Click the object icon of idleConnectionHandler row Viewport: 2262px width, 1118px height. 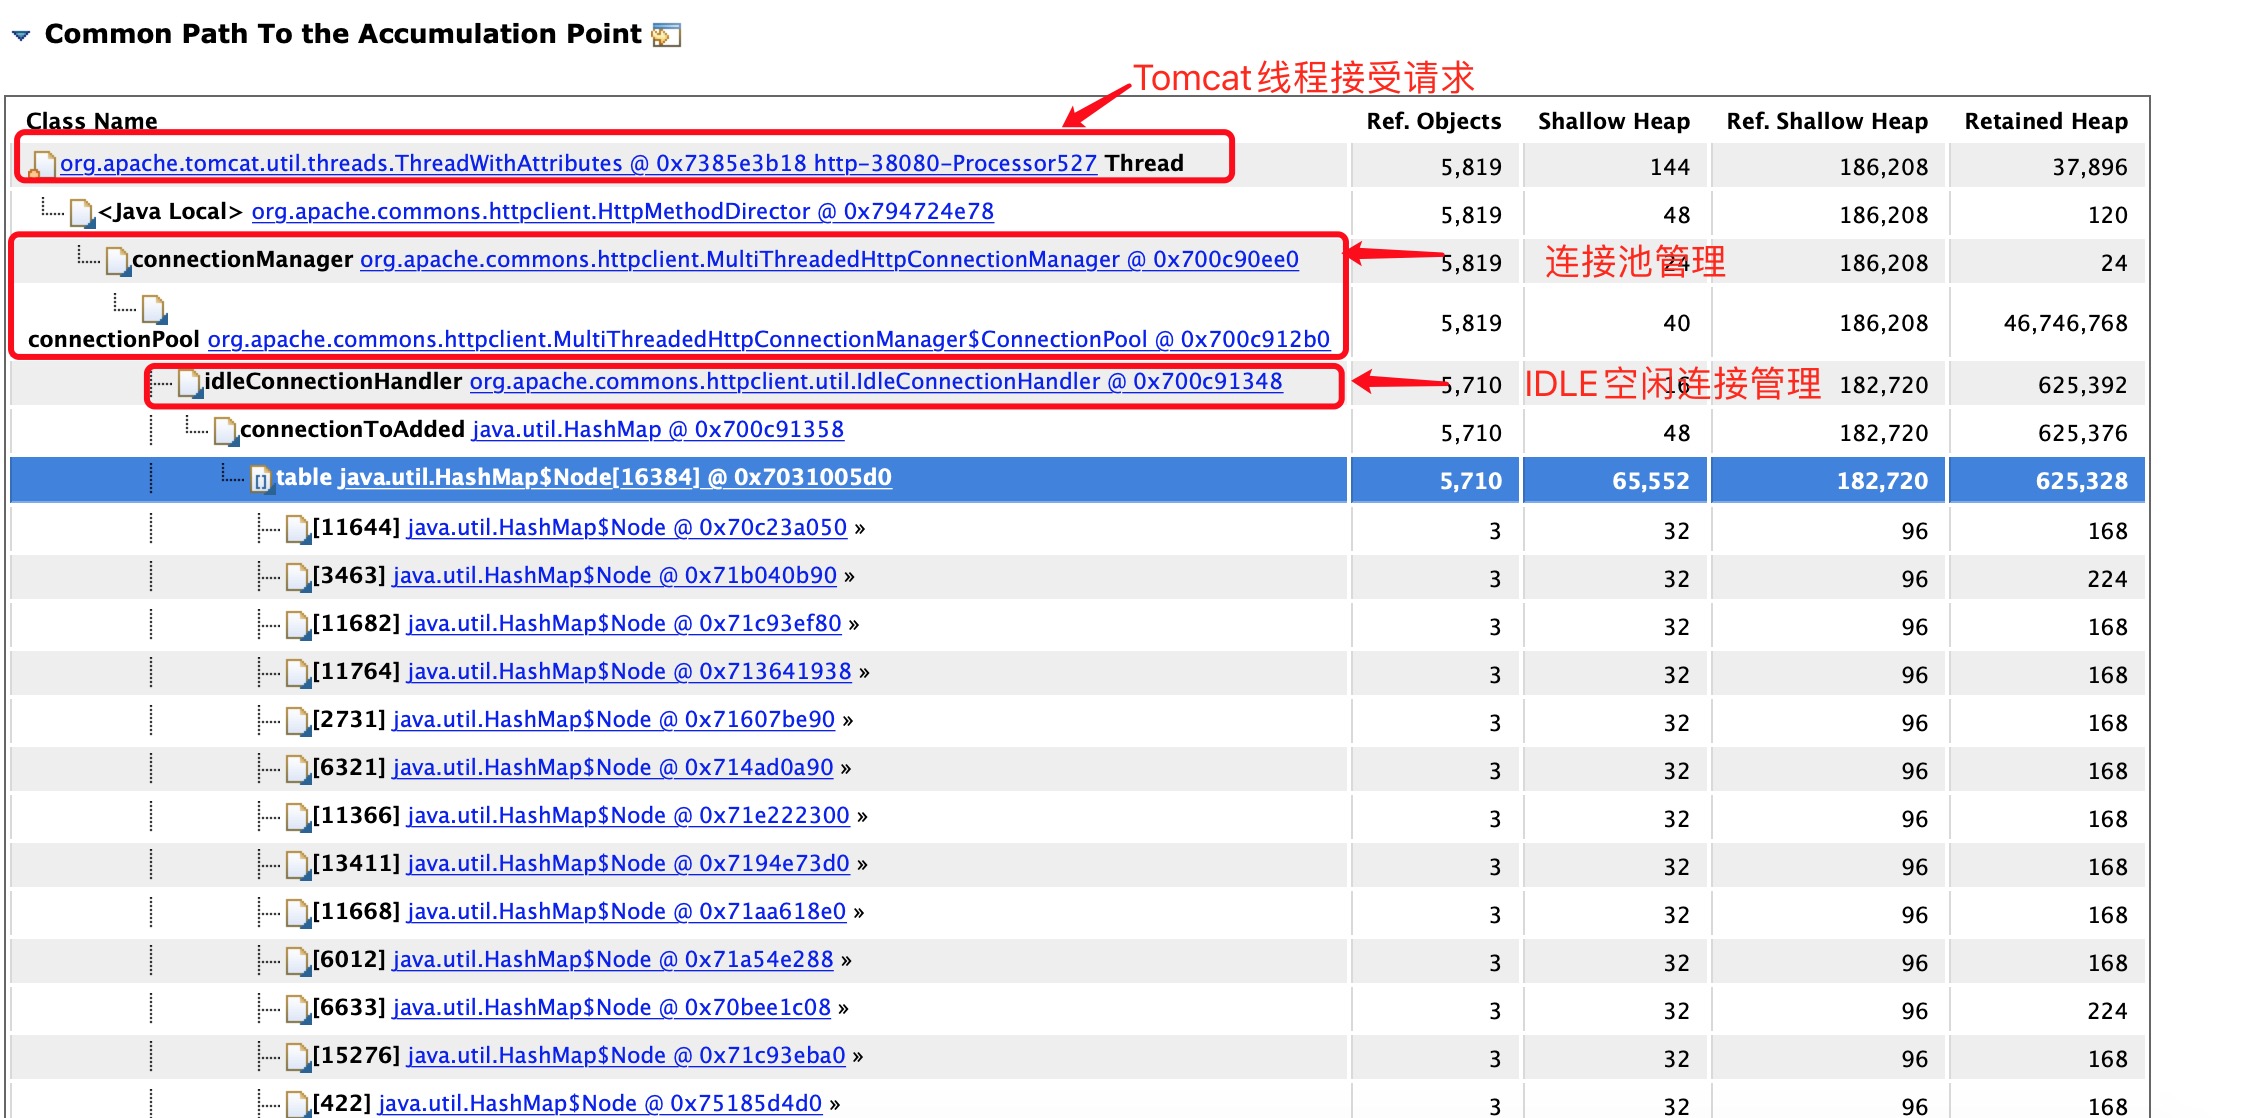pyautogui.click(x=190, y=382)
